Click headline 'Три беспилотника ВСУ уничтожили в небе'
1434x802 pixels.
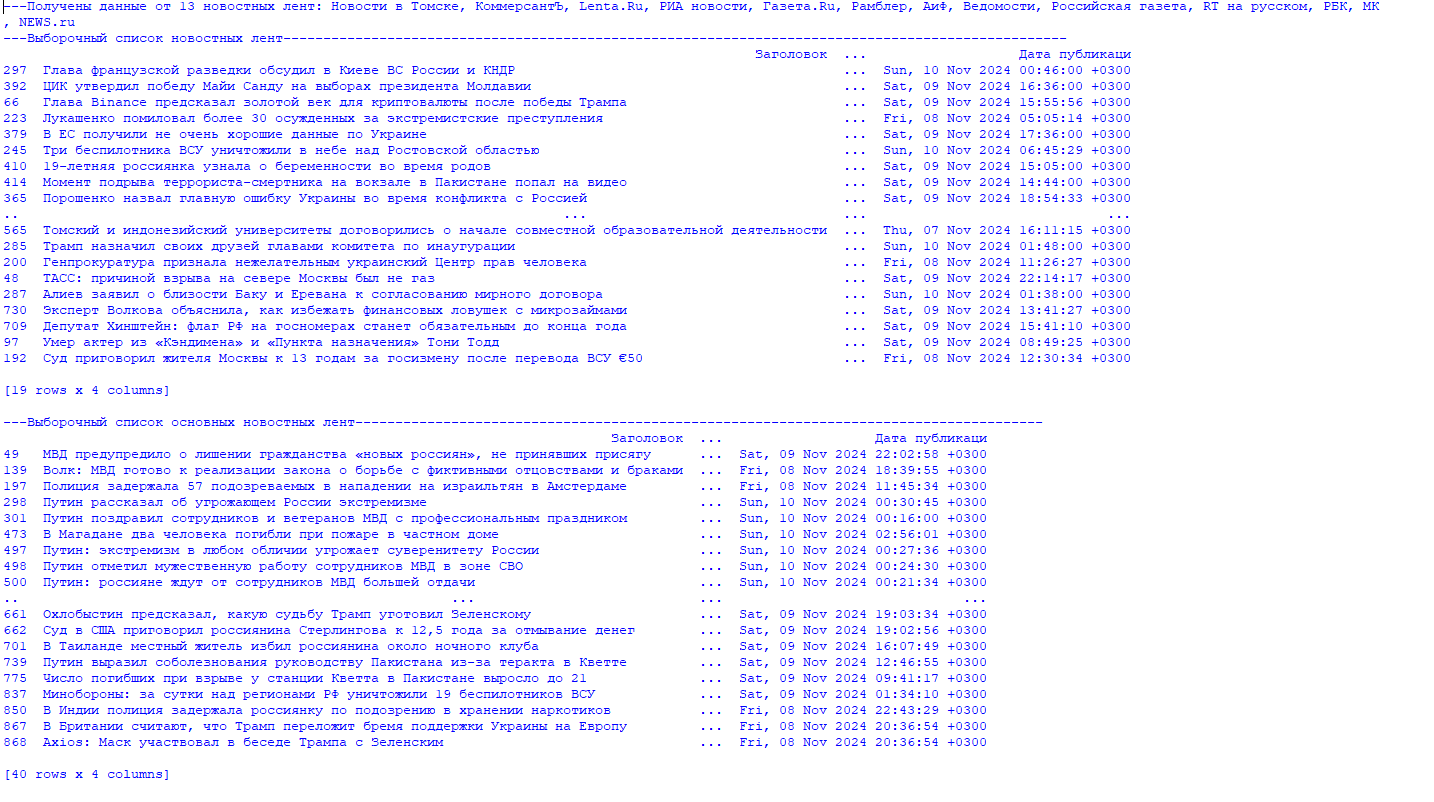click(291, 150)
